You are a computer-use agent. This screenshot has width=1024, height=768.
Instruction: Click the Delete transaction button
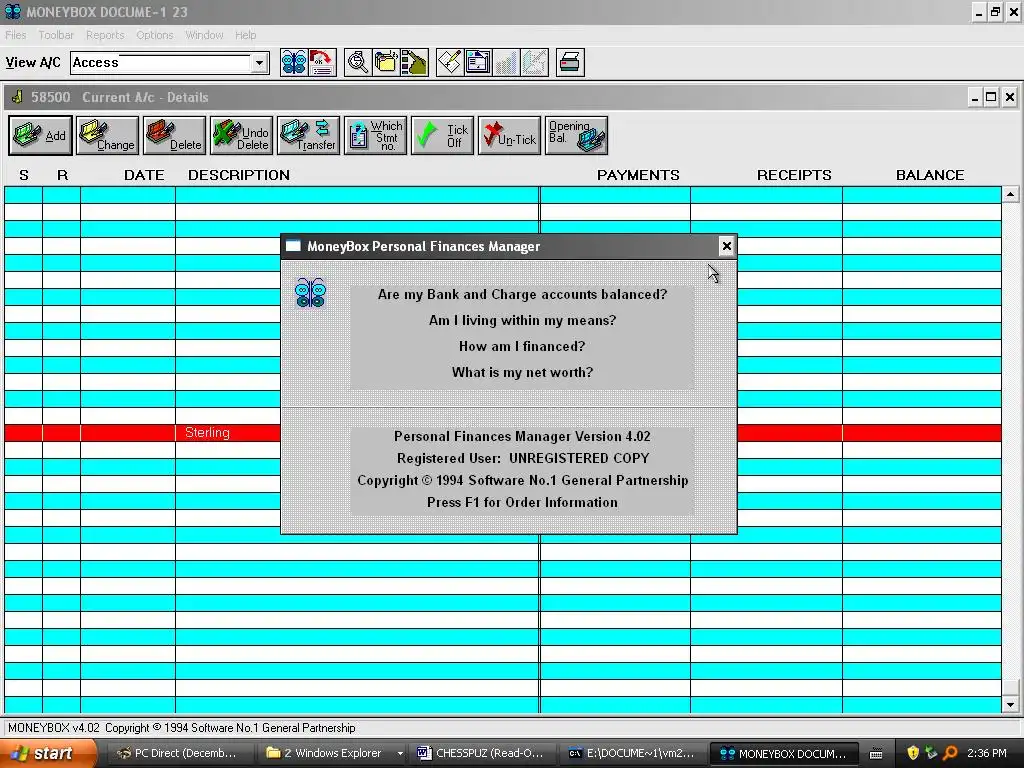(174, 136)
